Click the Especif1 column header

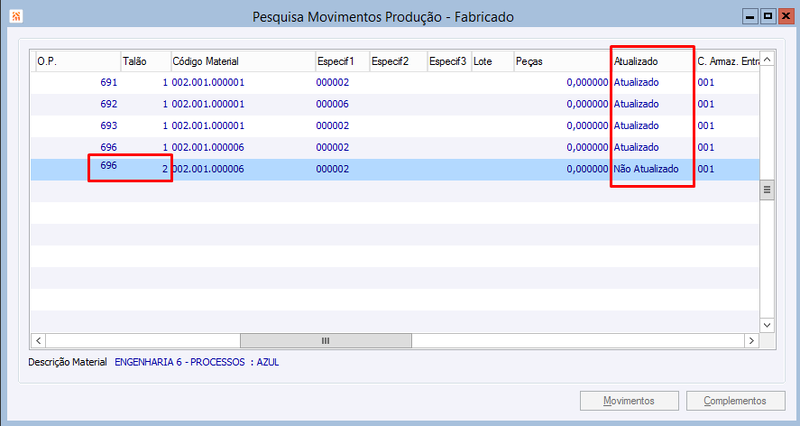coord(342,61)
